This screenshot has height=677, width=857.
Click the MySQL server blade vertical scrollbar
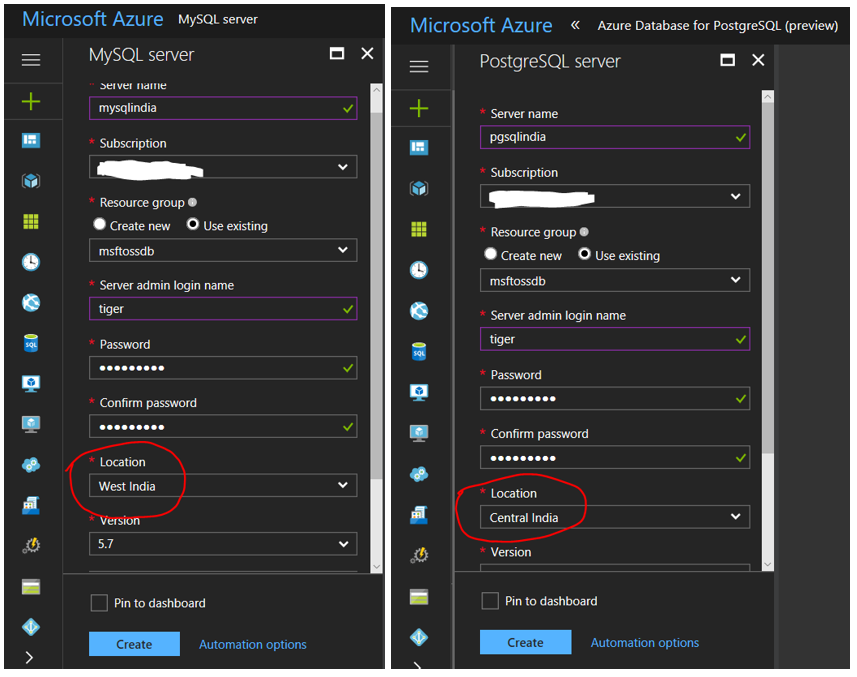(376, 300)
